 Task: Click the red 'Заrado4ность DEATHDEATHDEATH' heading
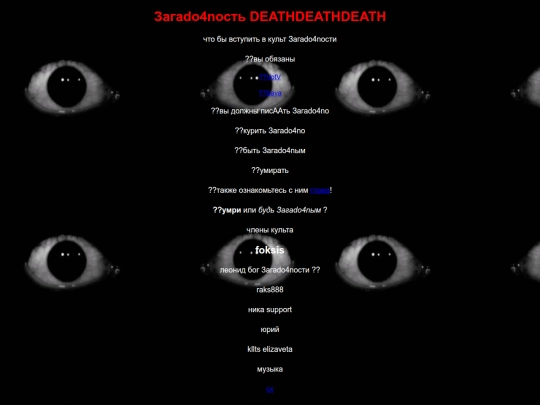pyautogui.click(x=270, y=17)
